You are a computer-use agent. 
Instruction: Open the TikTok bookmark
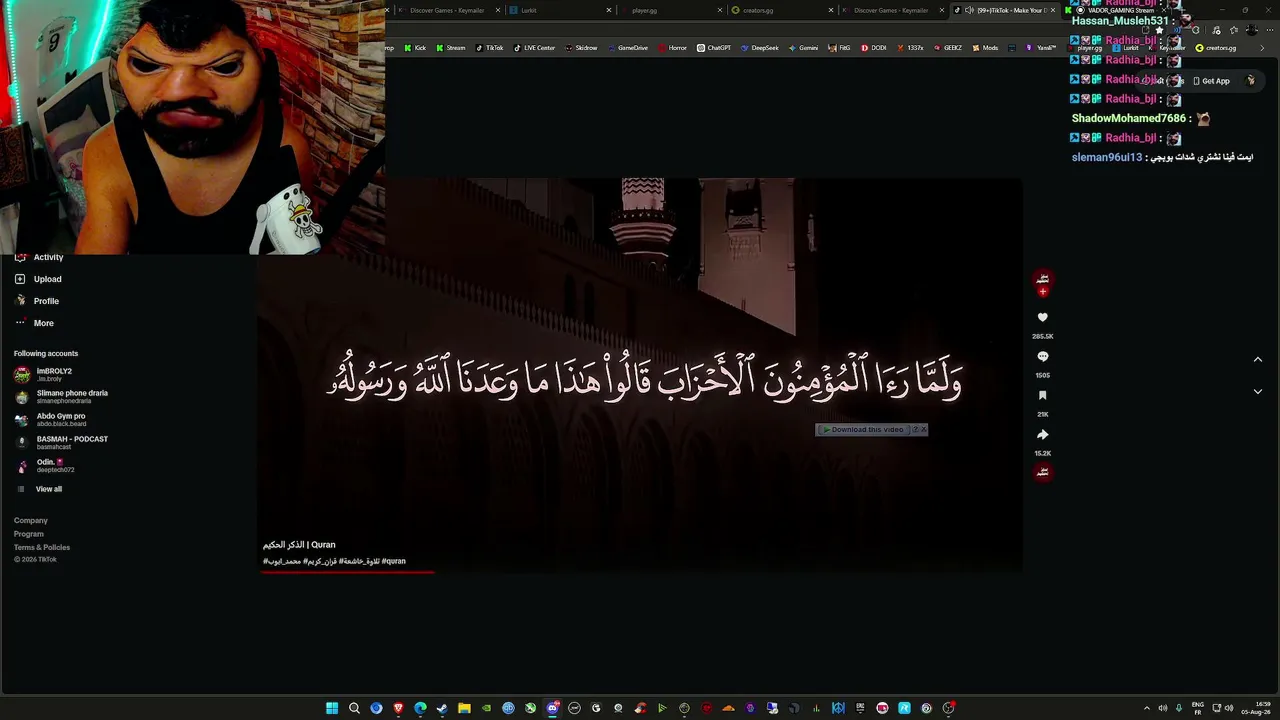pyautogui.click(x=489, y=48)
